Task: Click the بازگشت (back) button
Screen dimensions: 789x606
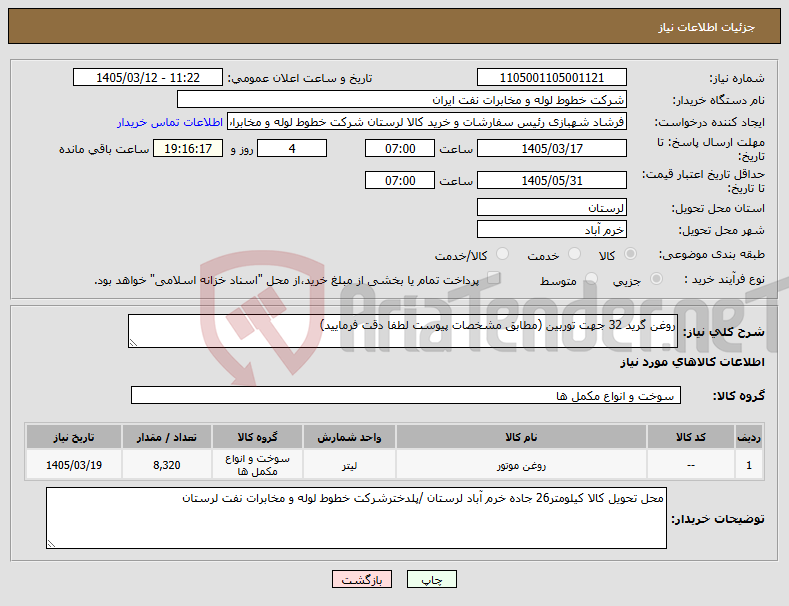Action: pos(362,579)
